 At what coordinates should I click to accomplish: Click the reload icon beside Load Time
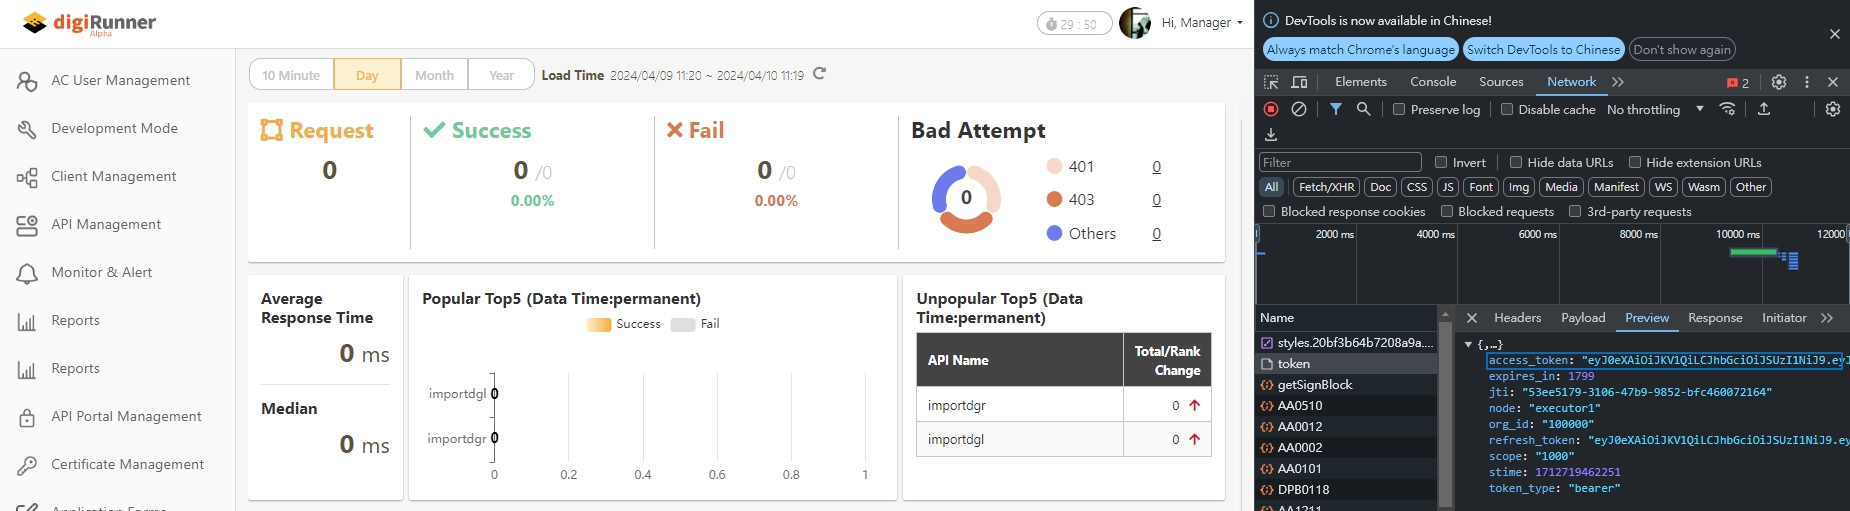tap(819, 74)
